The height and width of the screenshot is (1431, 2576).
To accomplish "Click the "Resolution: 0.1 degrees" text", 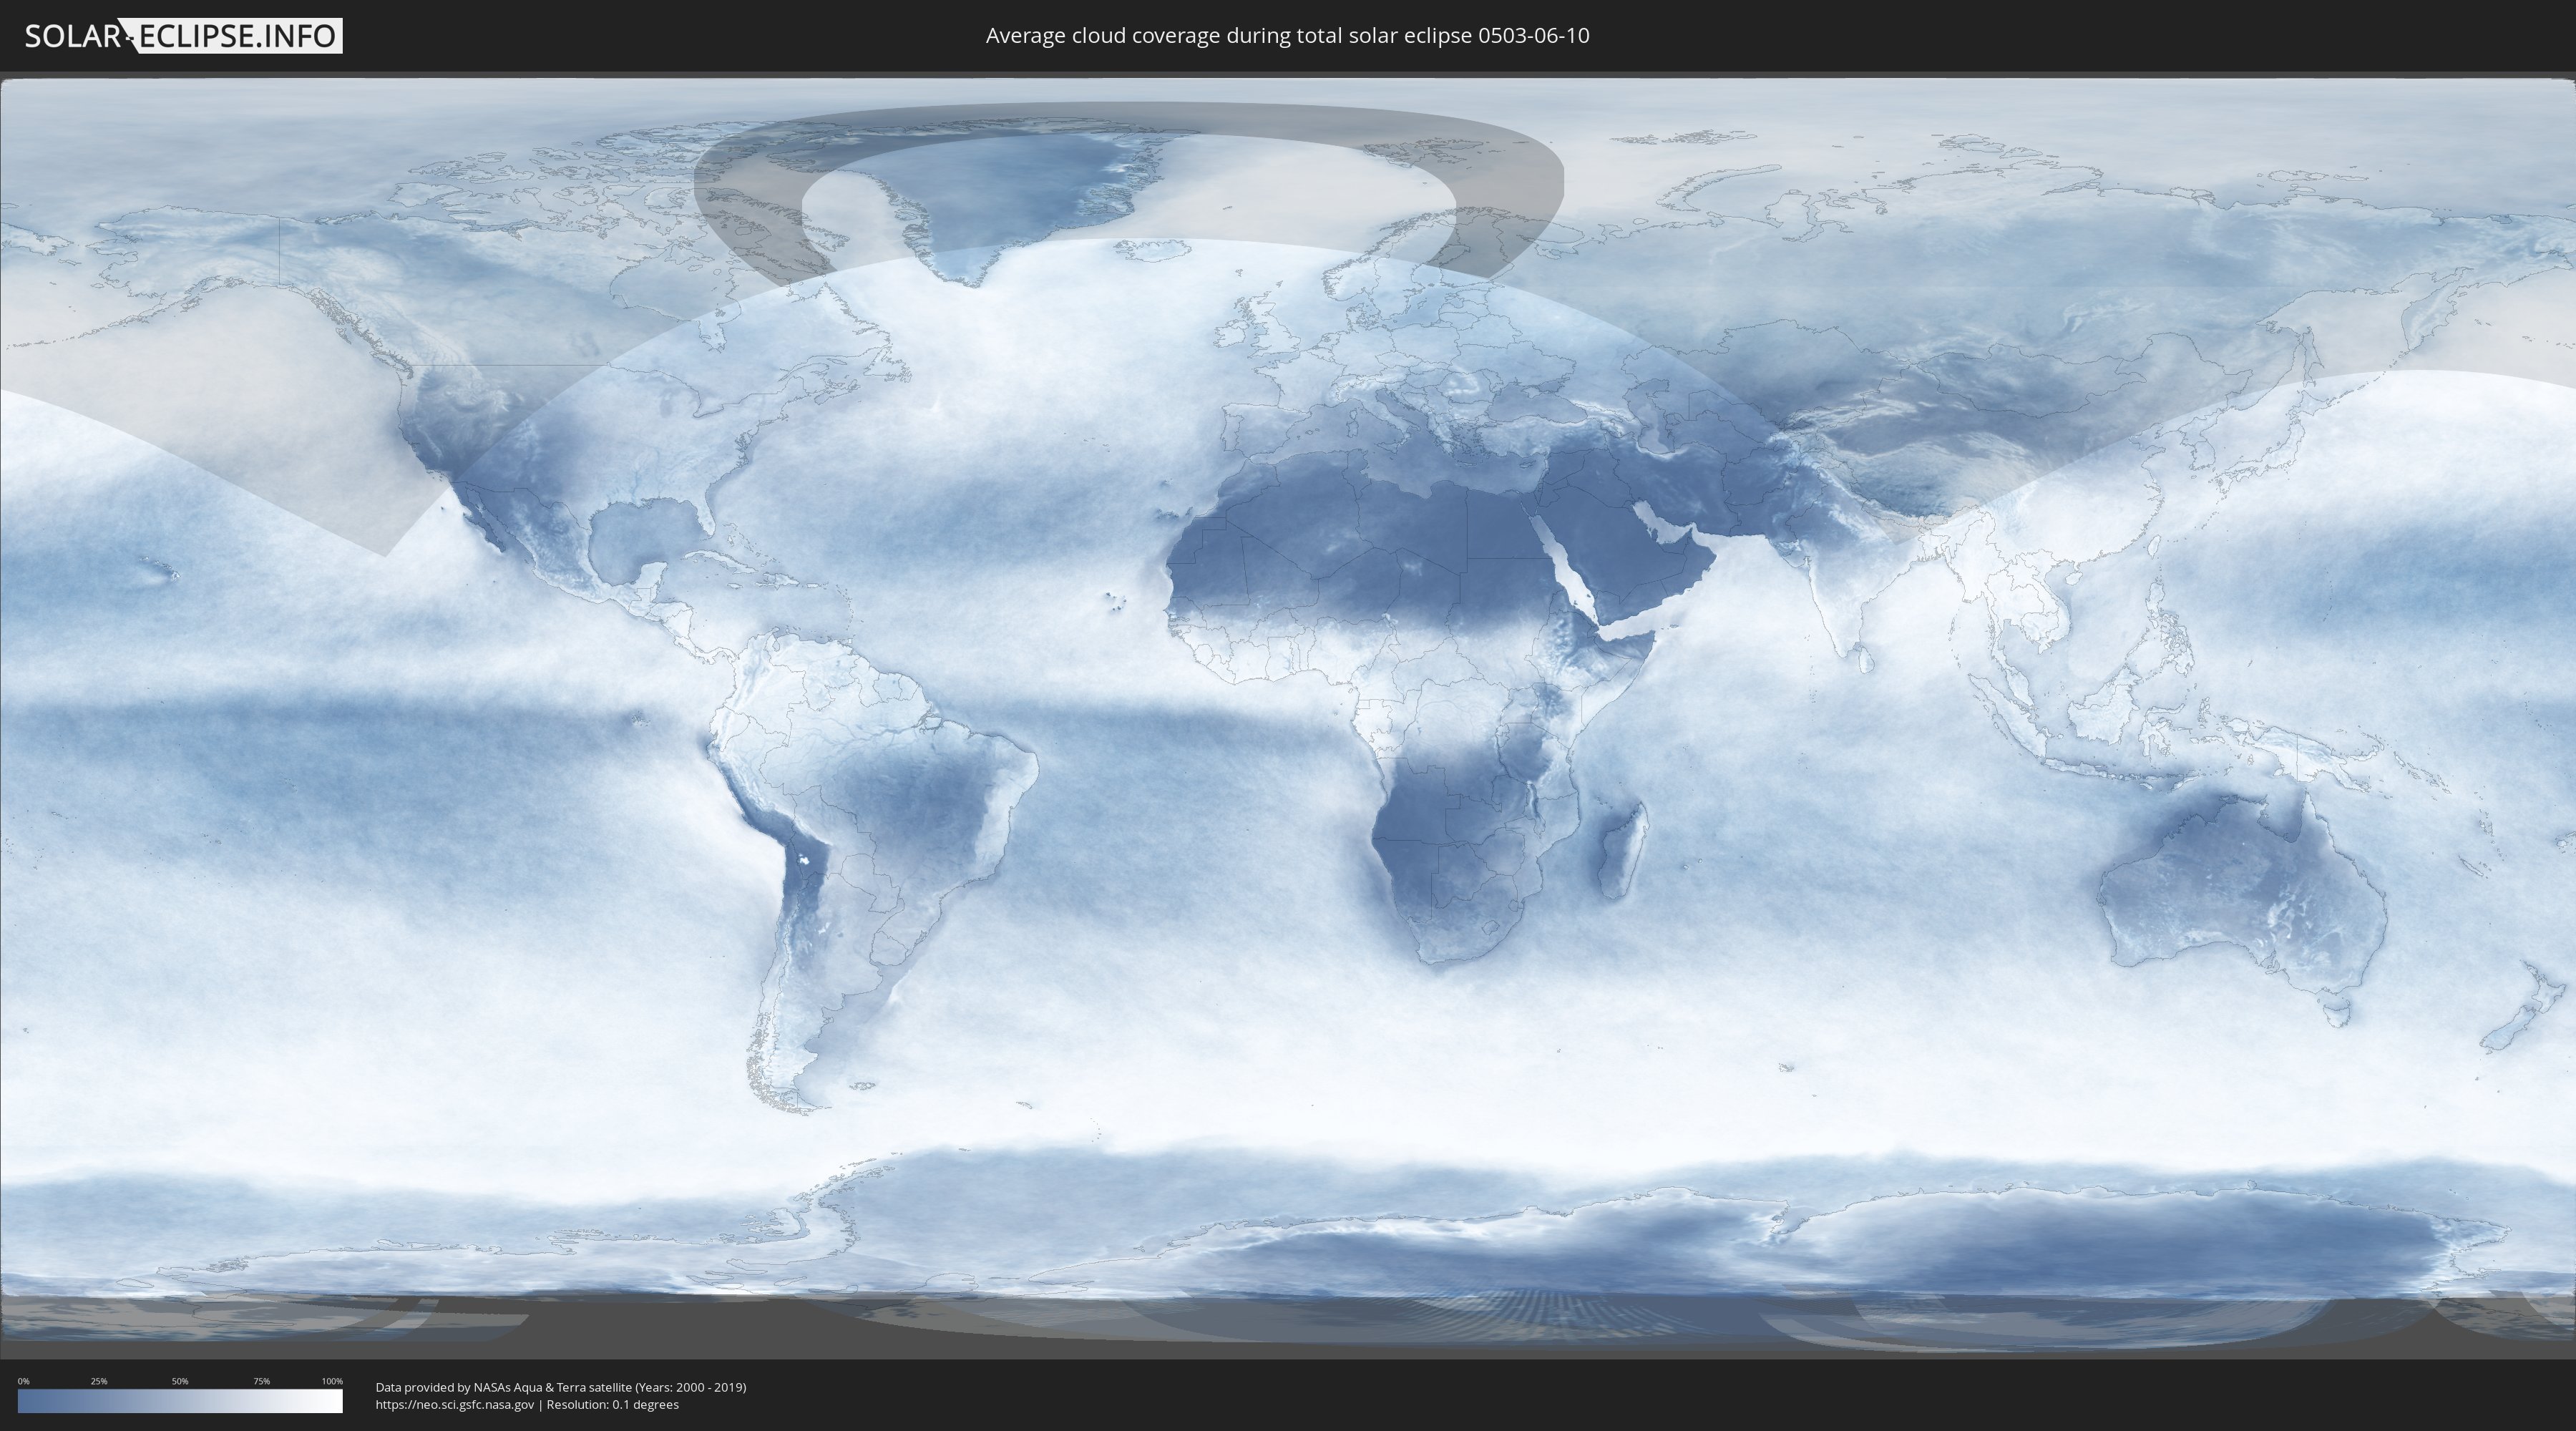I will (613, 1405).
